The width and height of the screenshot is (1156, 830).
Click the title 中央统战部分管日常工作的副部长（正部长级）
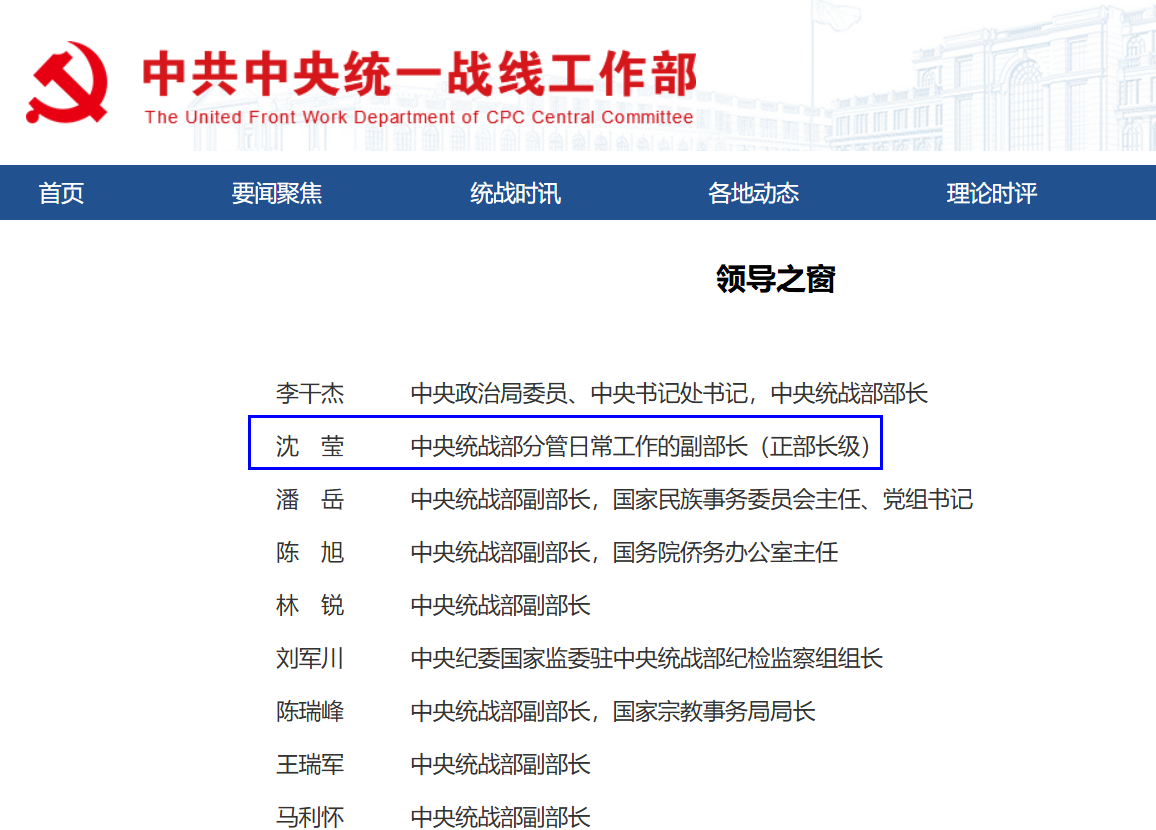[x=641, y=447]
